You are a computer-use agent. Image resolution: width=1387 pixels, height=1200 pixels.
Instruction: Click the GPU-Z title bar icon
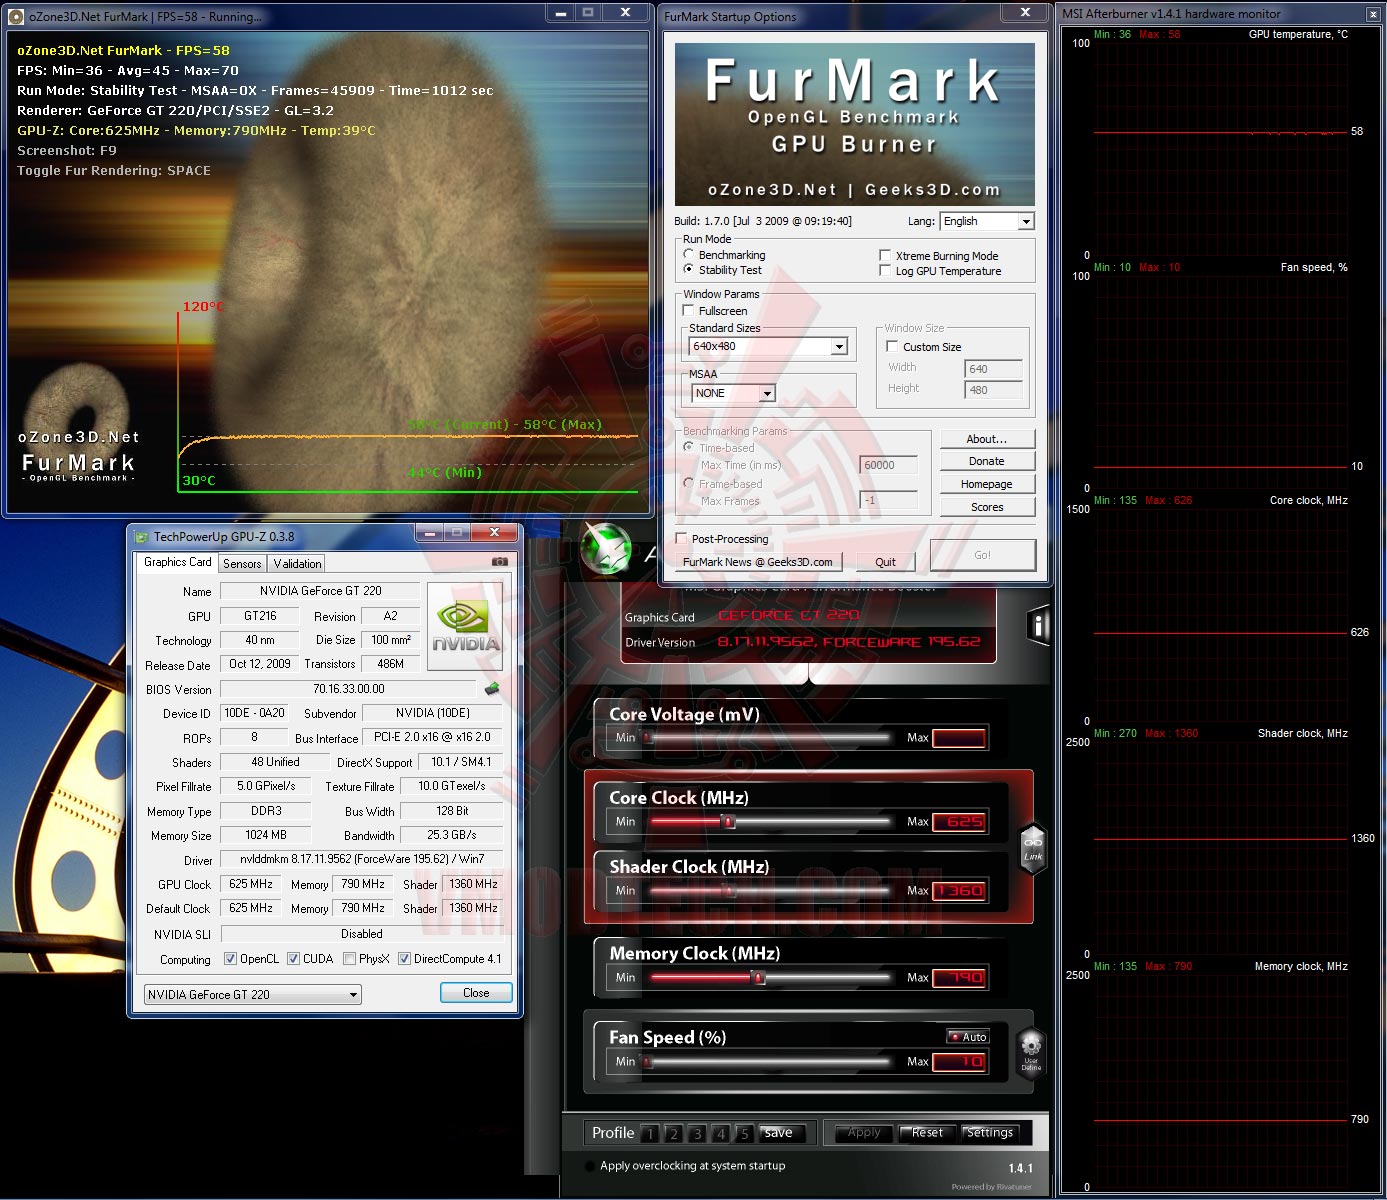(142, 536)
